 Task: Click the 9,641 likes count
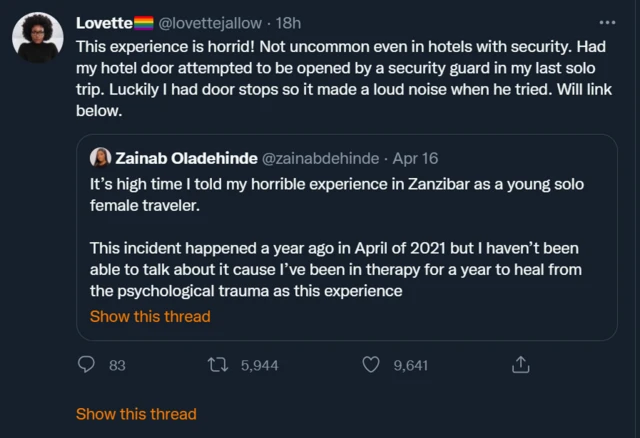[410, 365]
